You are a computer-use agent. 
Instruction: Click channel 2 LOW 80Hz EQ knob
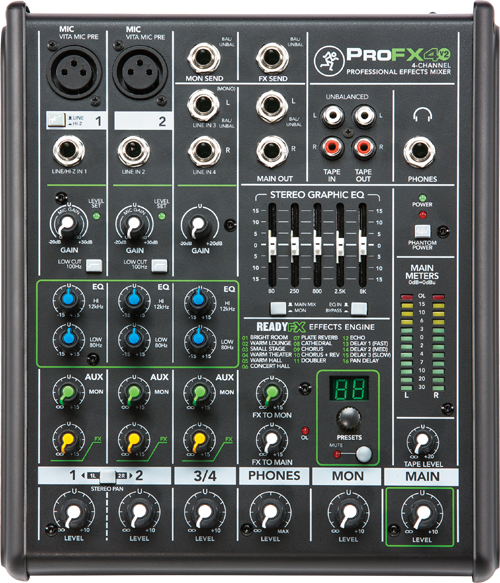(134, 338)
